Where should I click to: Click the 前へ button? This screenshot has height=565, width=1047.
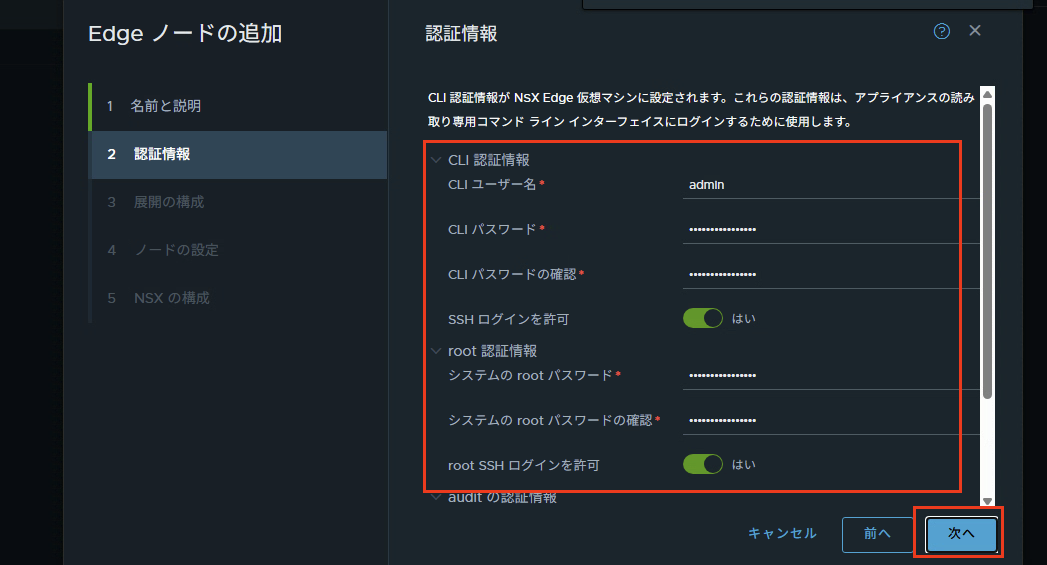[x=877, y=534]
